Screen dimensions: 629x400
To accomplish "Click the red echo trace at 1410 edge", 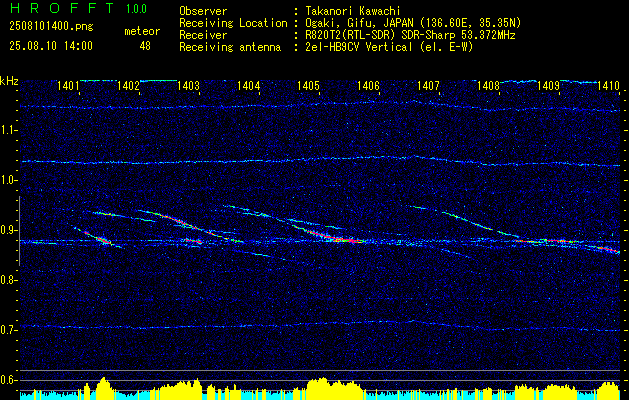I will (610, 250).
